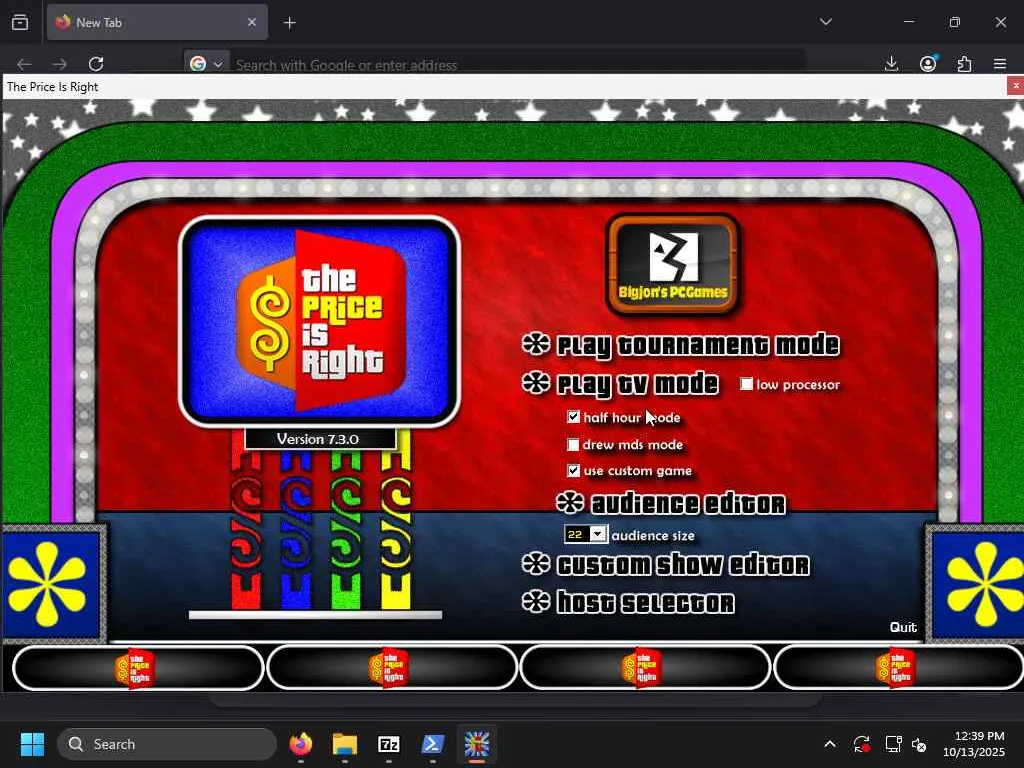Viewport: 1024px width, 768px height.
Task: Open the Custom Show Editor
Action: (683, 565)
